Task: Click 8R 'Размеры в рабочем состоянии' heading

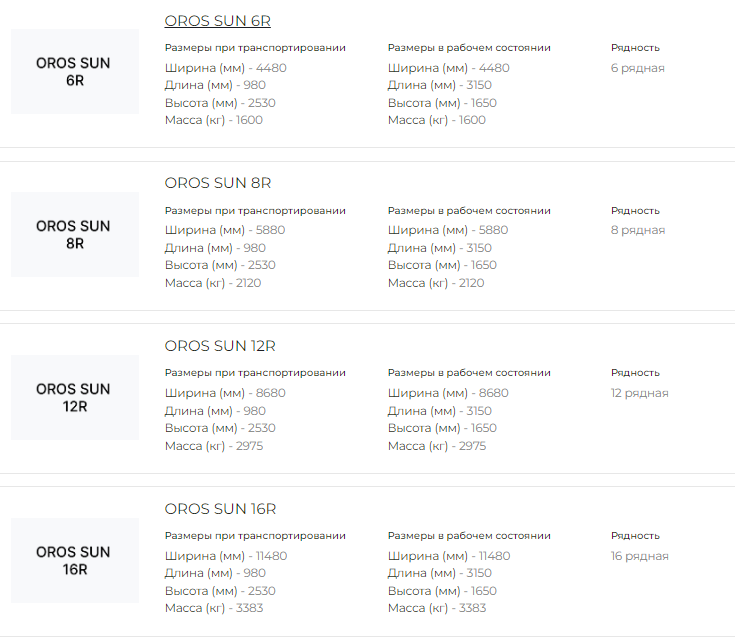Action: 469,210
